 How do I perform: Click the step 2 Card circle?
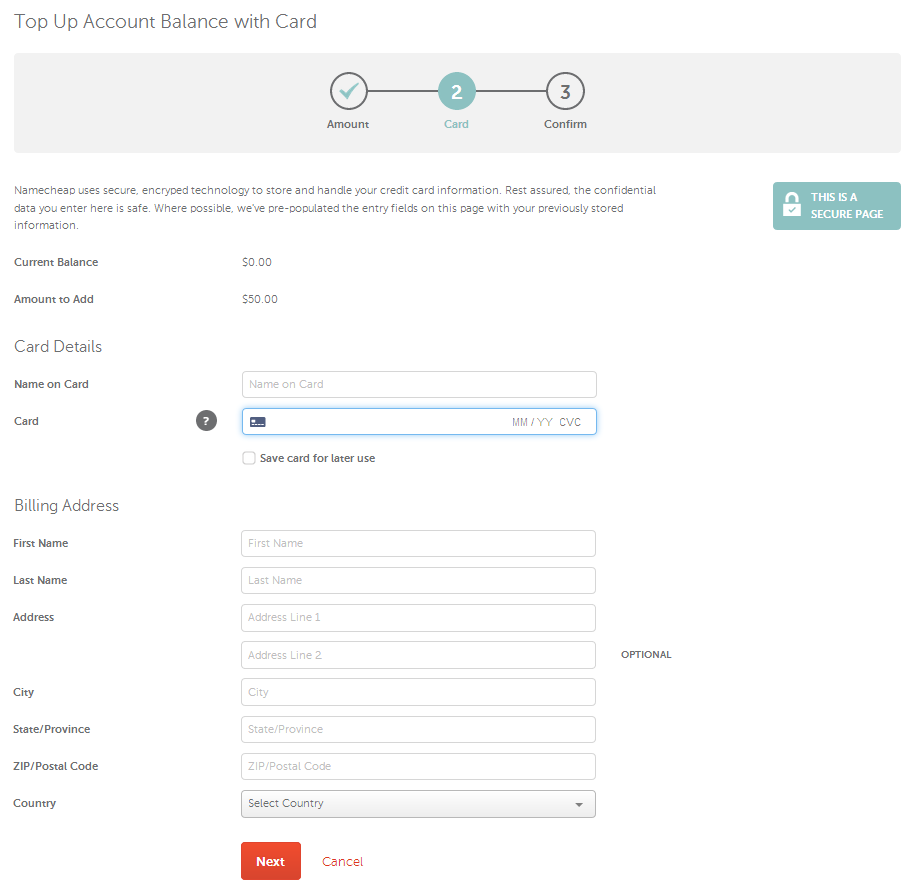pyautogui.click(x=456, y=91)
